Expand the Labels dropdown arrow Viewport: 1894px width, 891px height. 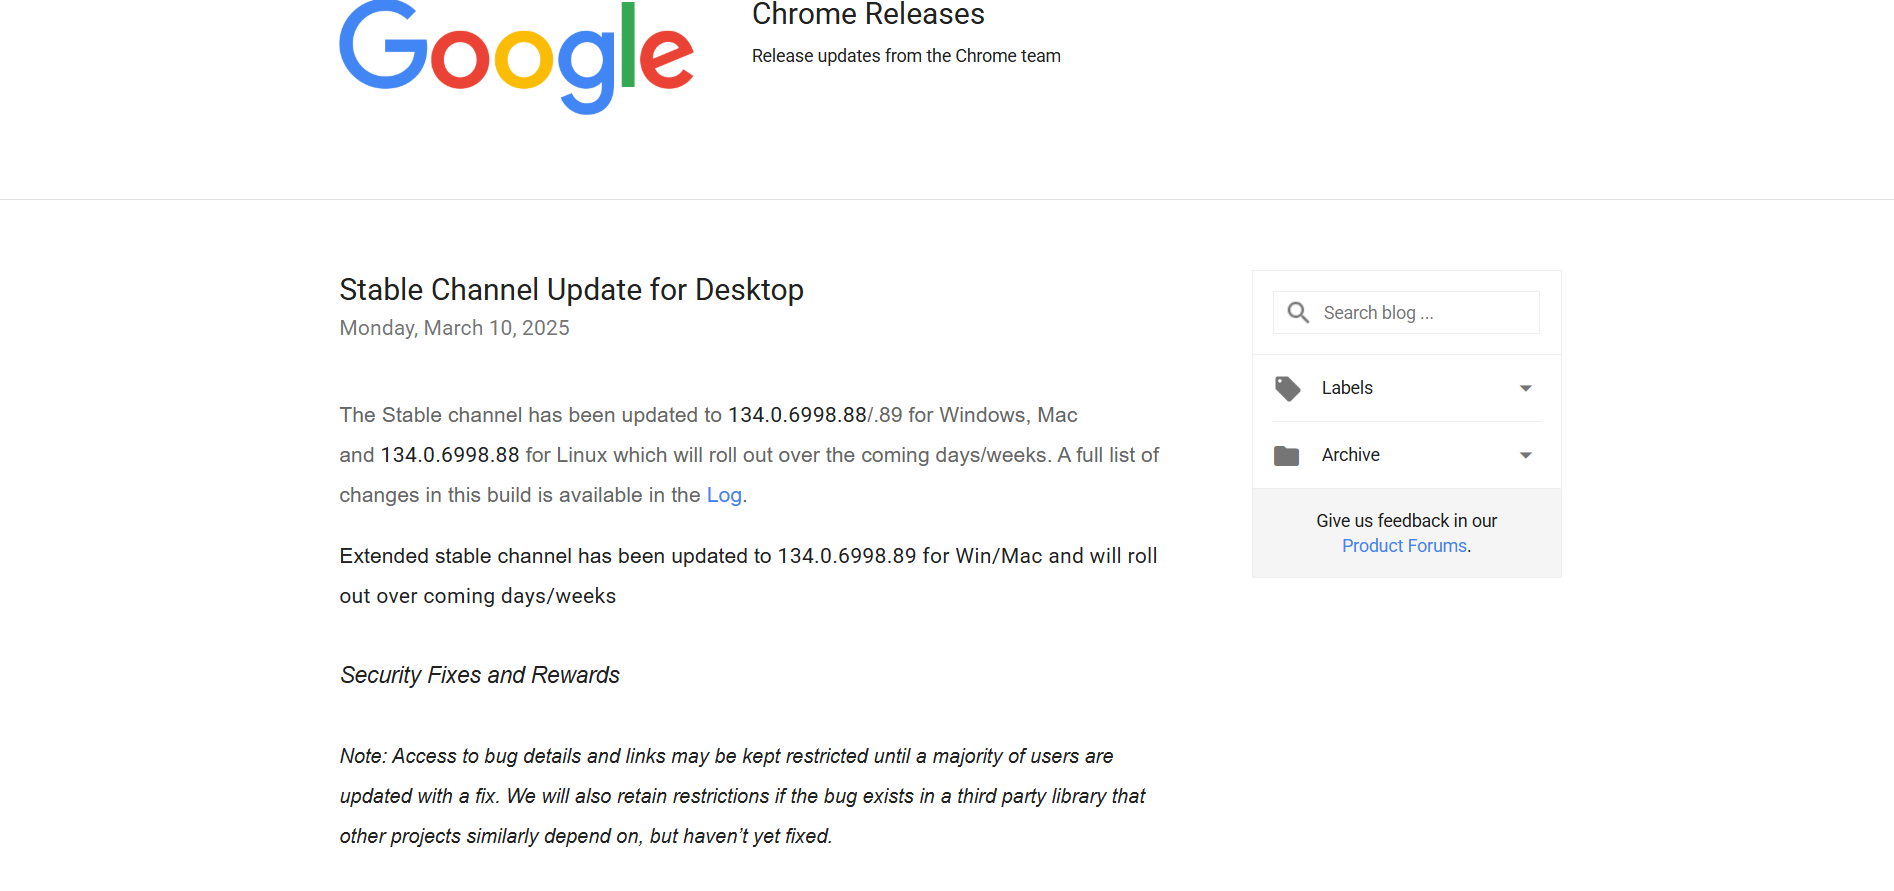point(1525,388)
